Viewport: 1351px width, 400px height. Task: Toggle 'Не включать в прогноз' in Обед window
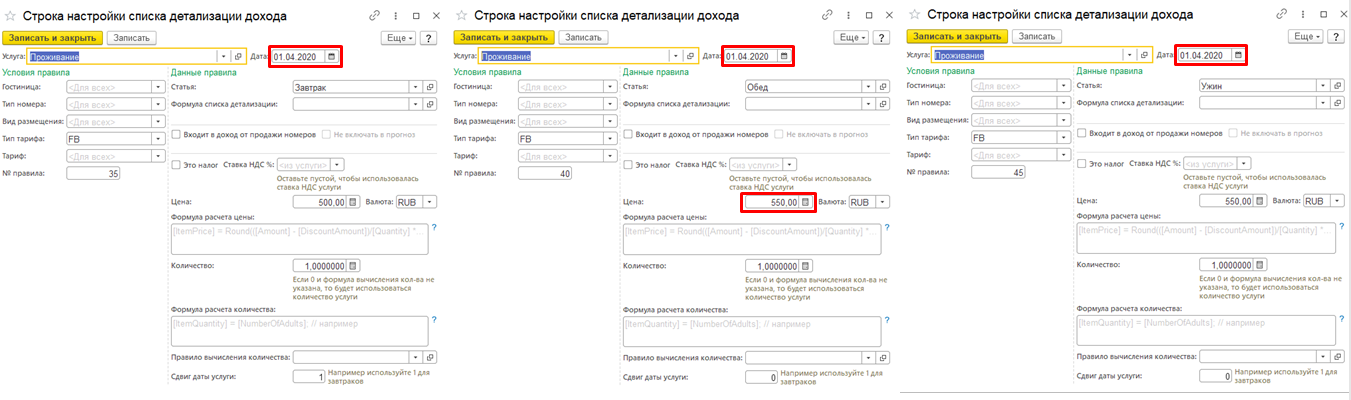tap(779, 134)
